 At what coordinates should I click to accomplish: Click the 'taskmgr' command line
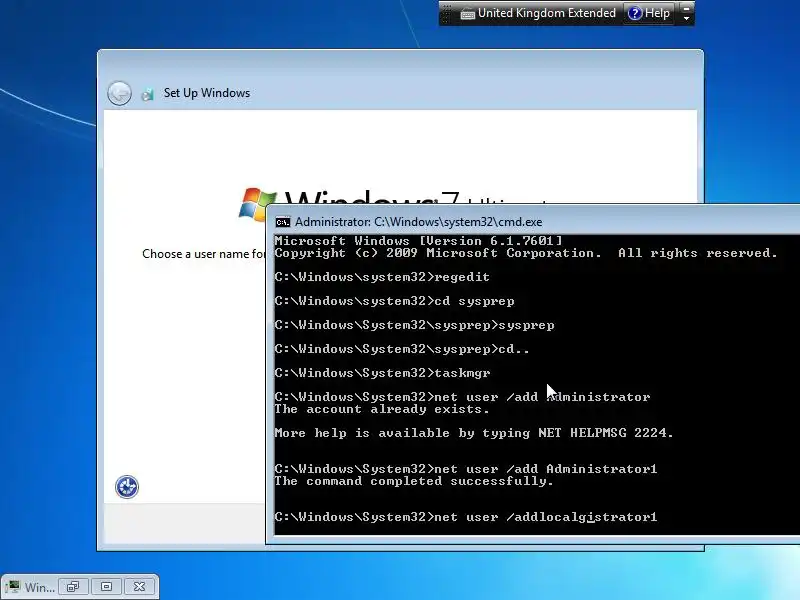click(382, 373)
